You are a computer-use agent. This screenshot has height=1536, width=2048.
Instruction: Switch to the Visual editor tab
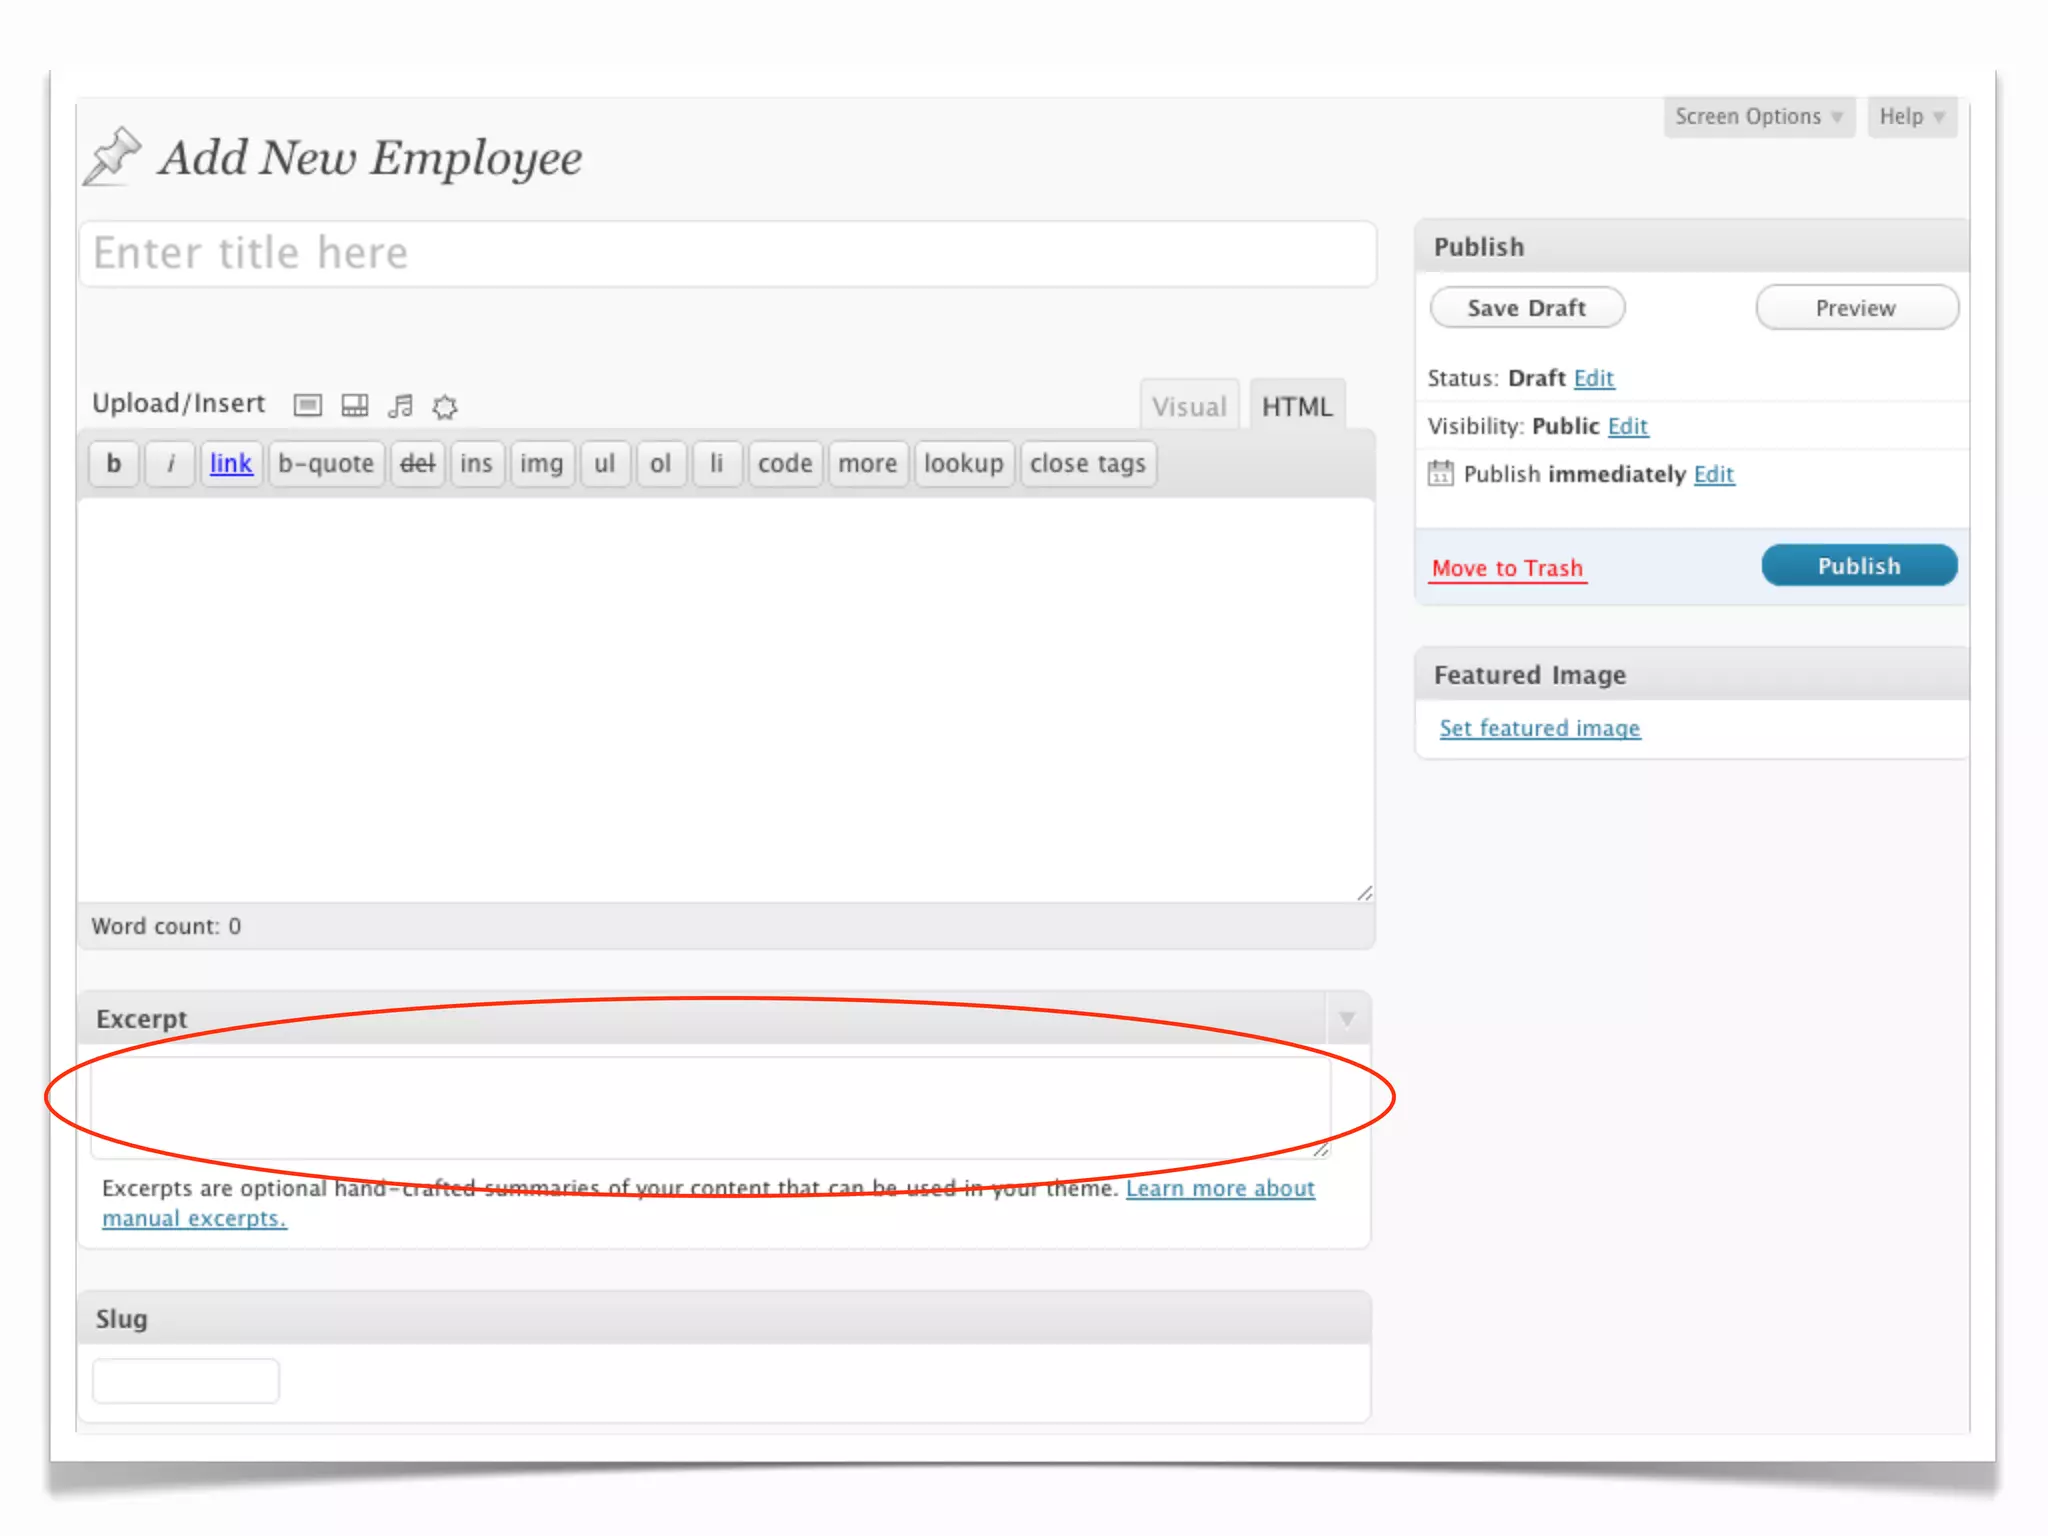pos(1188,406)
